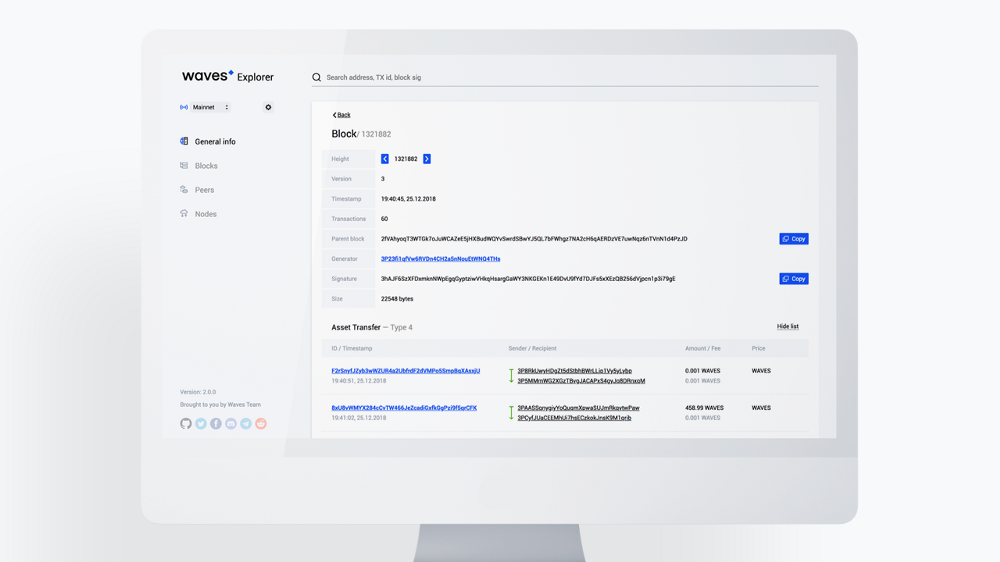This screenshot has width=1000, height=562.
Task: Open the Twitter social link icon
Action: 201,424
